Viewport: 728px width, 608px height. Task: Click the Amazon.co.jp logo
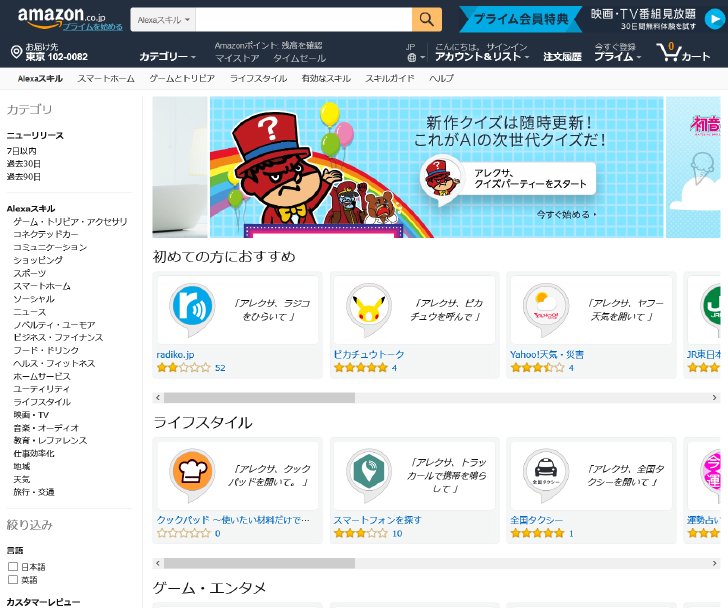pyautogui.click(x=61, y=17)
